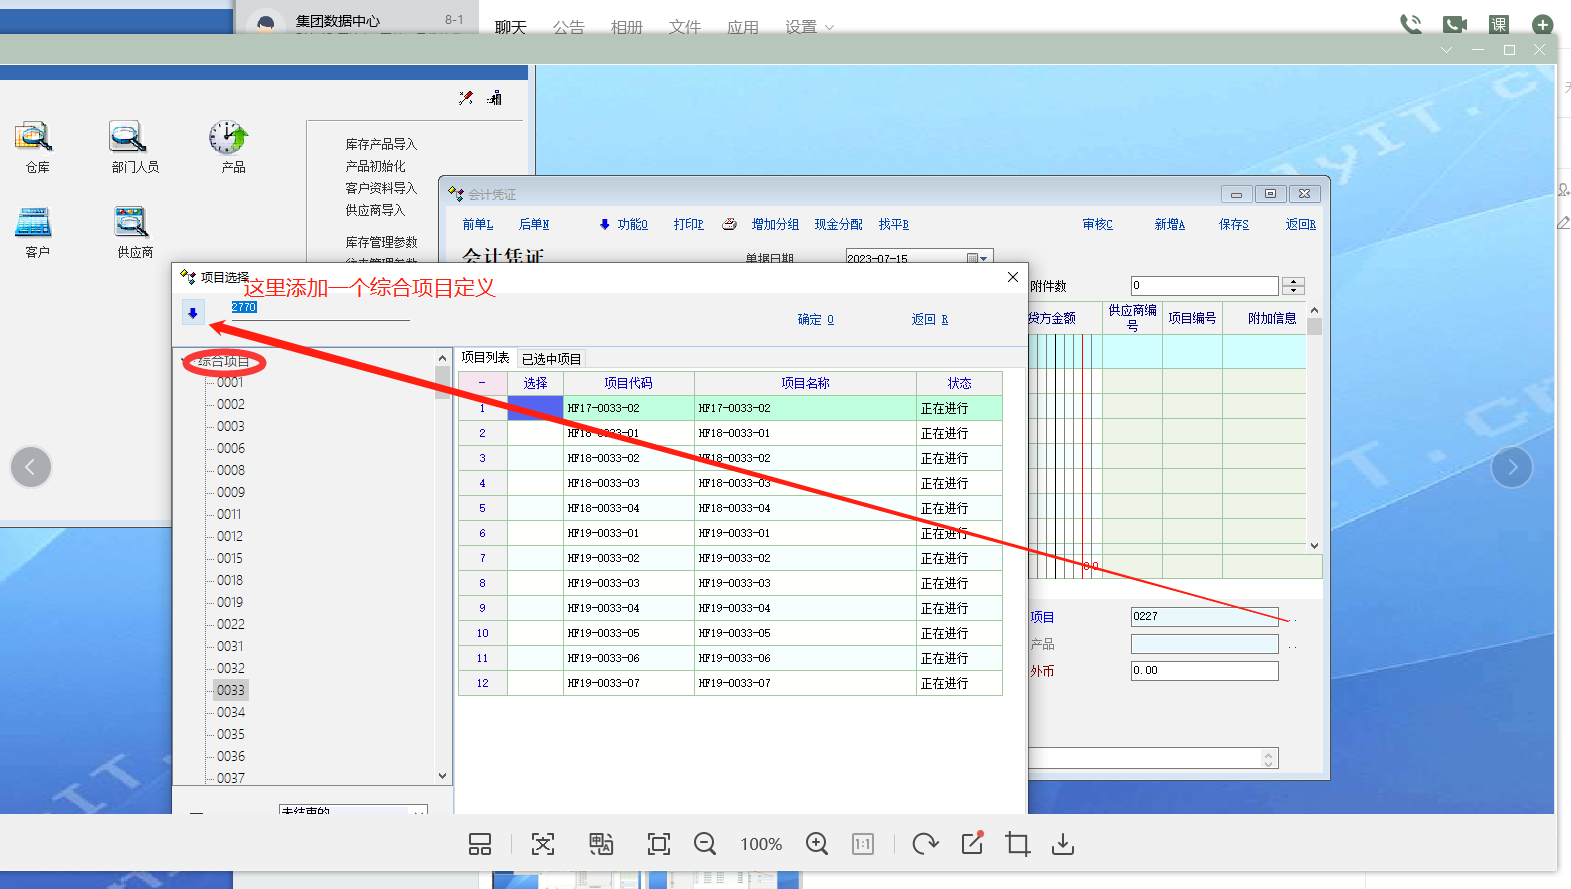The image size is (1571, 889).
Task: Switch to the 文件 tab
Action: 684,27
